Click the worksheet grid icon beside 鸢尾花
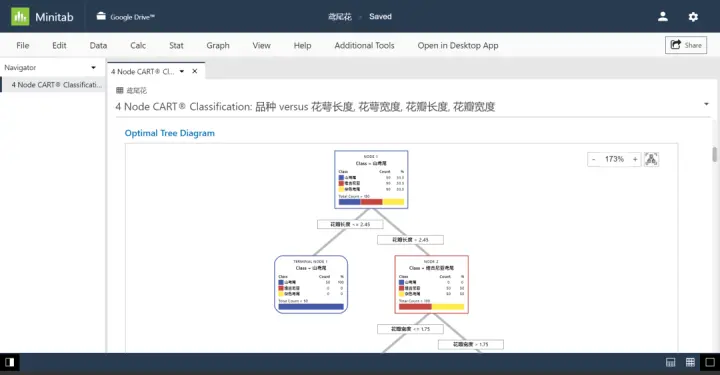 [119, 90]
